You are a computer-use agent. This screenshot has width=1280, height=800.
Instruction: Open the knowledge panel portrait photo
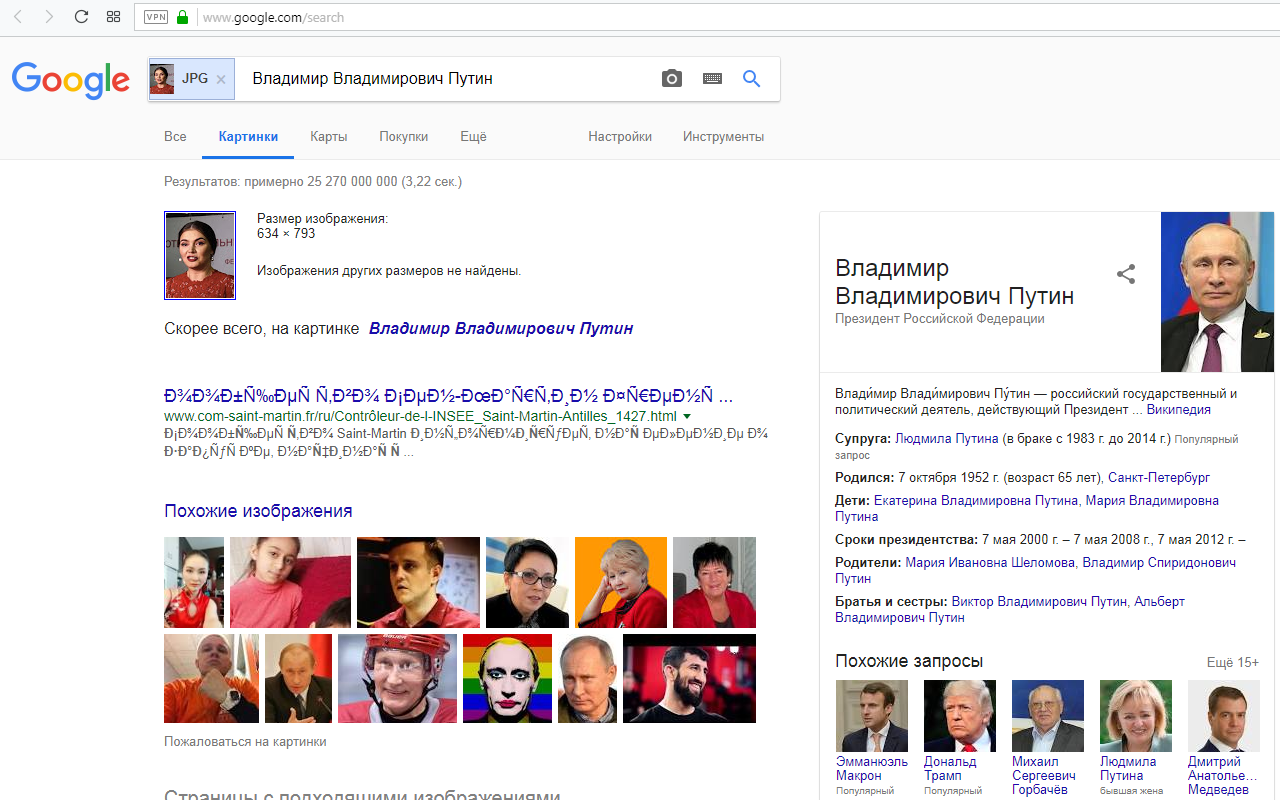1217,292
